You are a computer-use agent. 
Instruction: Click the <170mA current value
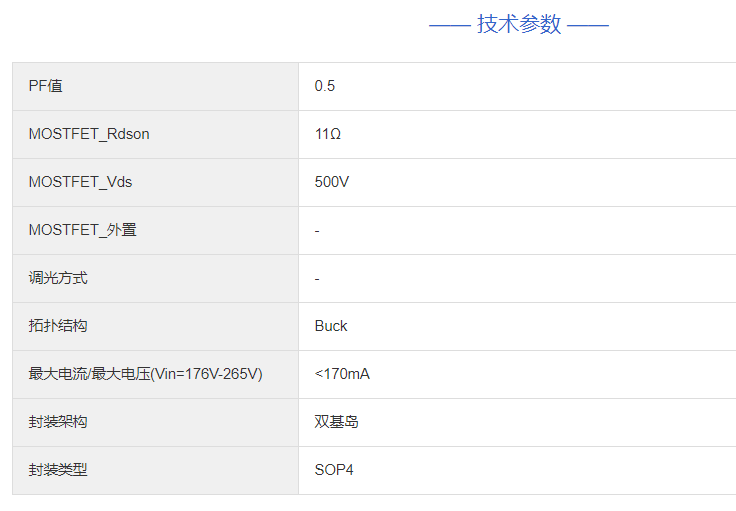[x=342, y=374]
